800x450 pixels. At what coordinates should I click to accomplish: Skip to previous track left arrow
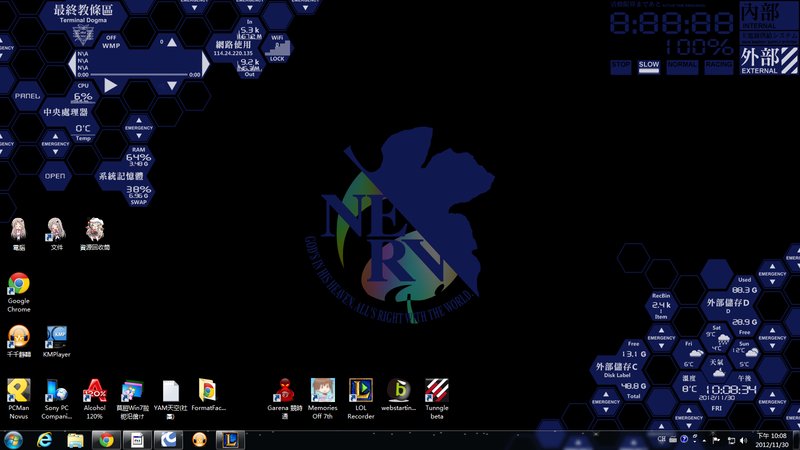click(x=72, y=64)
